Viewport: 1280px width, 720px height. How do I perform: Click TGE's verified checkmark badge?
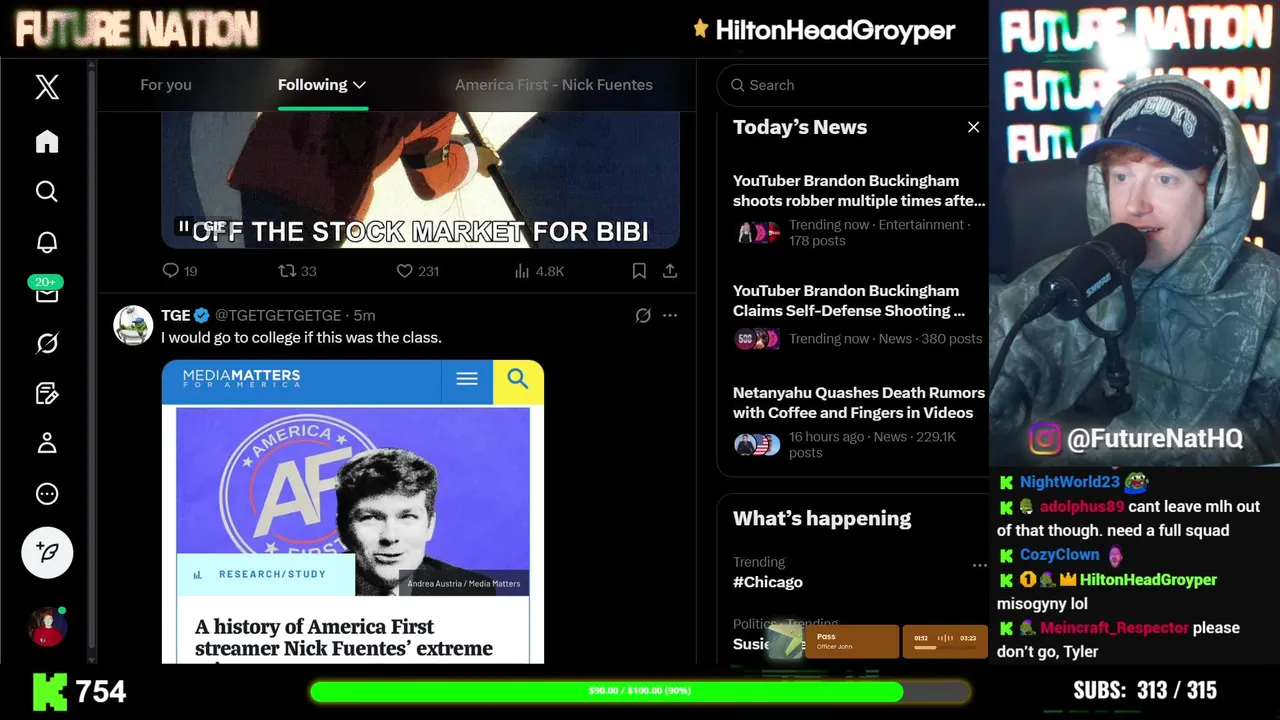(201, 315)
